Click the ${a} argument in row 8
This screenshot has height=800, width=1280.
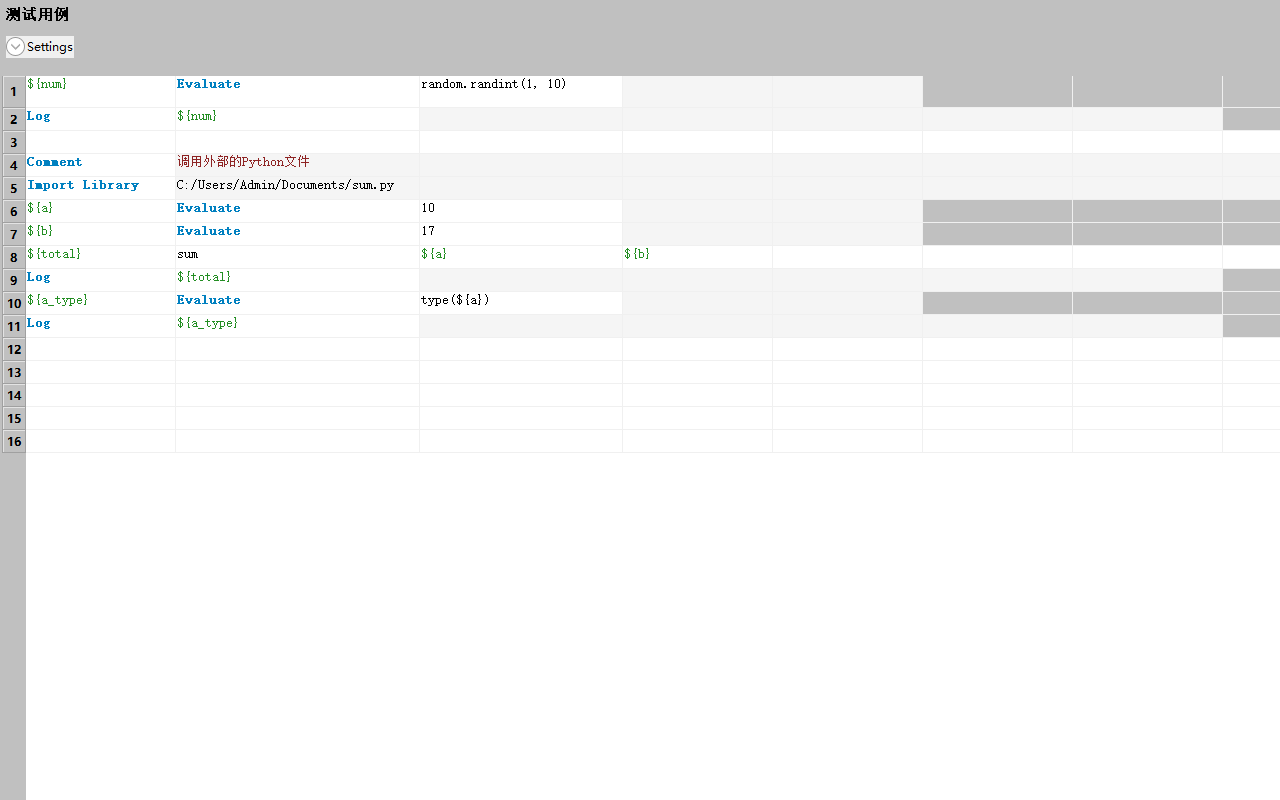(x=521, y=257)
